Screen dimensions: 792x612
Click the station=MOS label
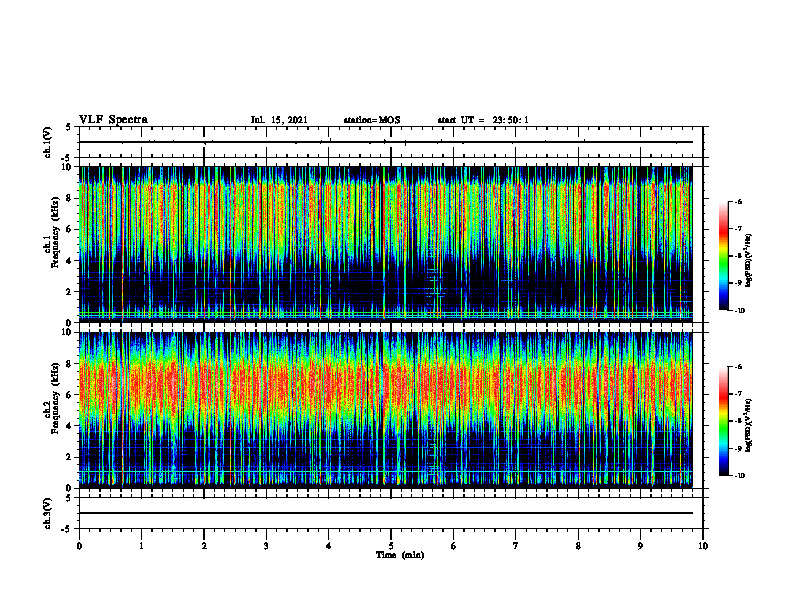[372, 120]
